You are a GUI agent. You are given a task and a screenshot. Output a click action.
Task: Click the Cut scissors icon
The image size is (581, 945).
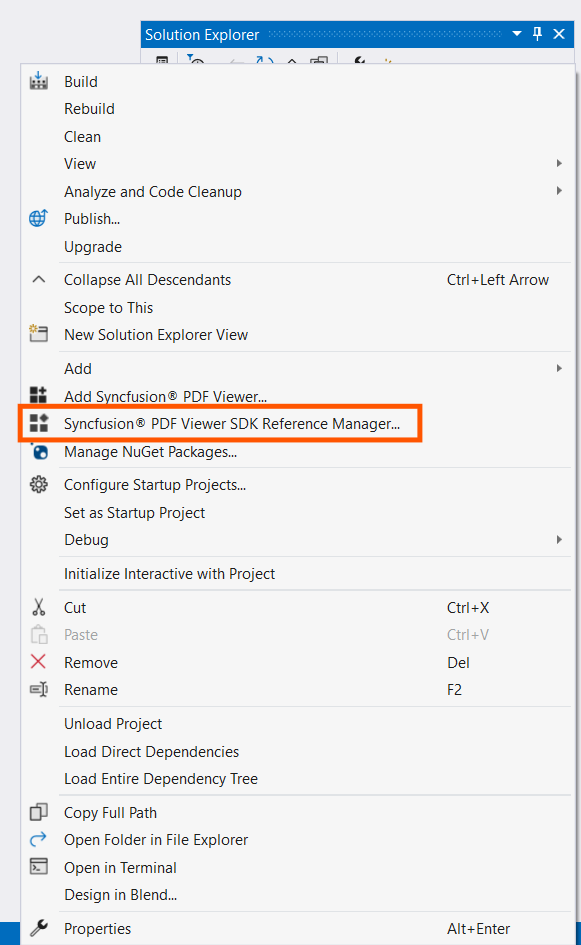(38, 607)
